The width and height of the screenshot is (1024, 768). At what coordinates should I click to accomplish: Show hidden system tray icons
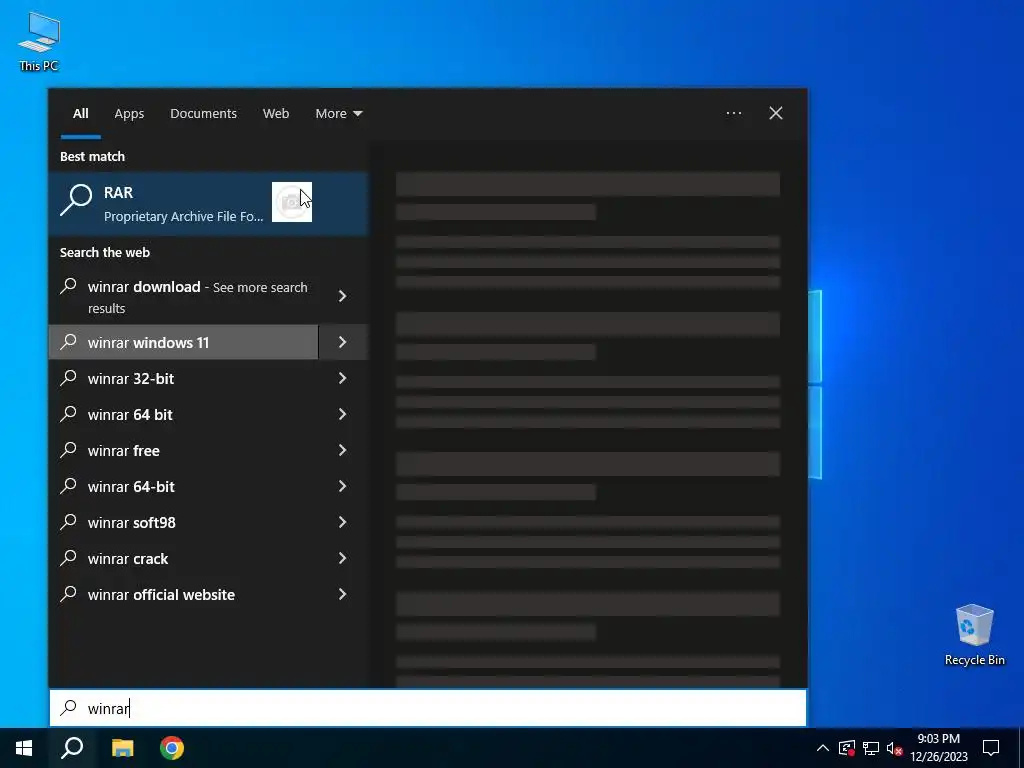(x=823, y=748)
